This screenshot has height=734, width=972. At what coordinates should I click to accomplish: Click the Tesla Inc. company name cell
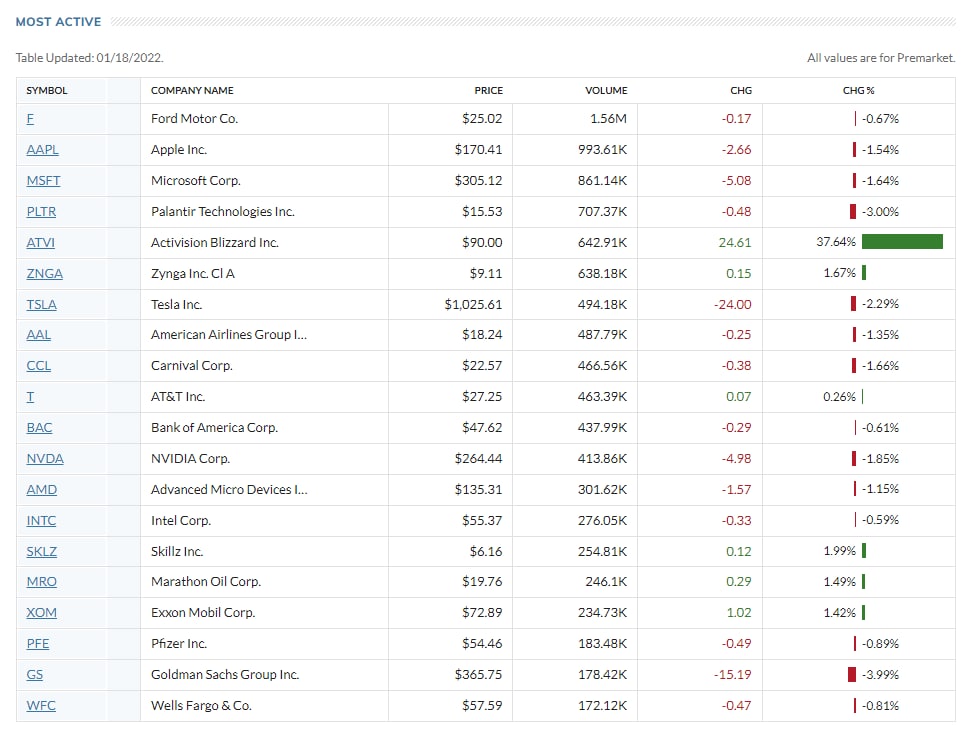pos(176,305)
